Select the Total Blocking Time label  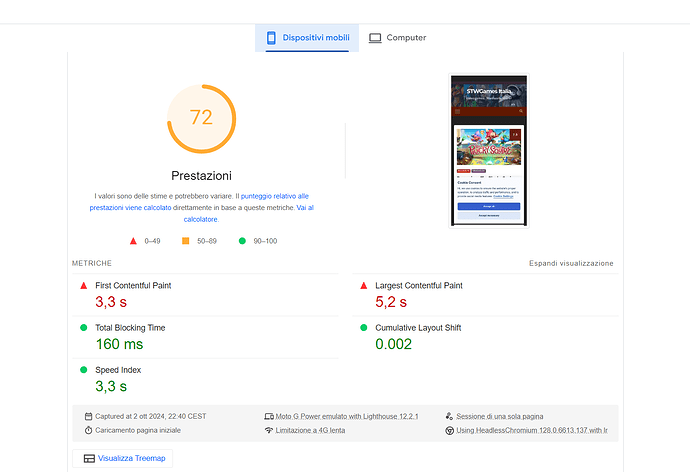tap(130, 328)
